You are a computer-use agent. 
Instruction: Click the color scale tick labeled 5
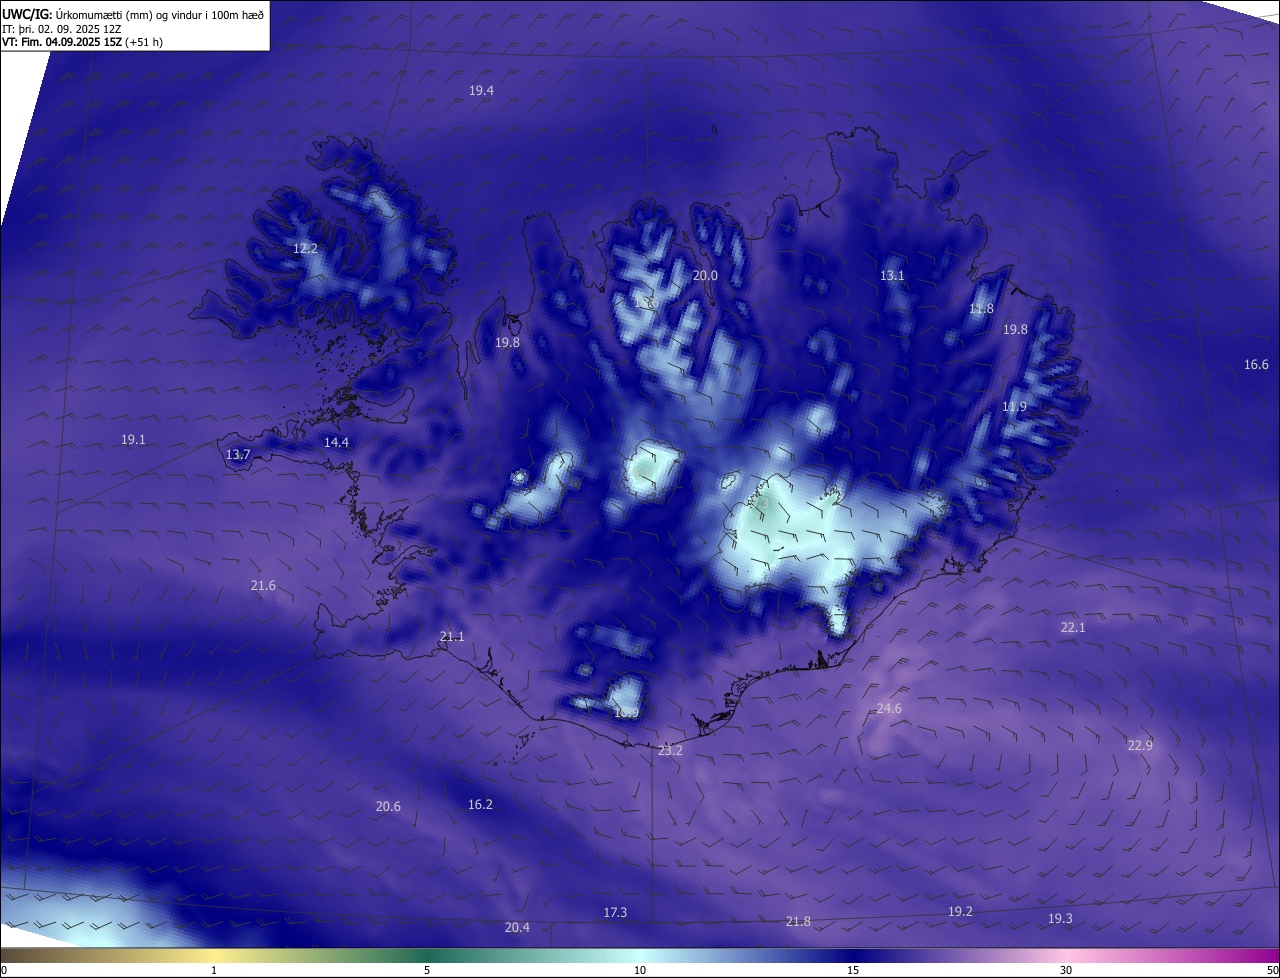(x=427, y=970)
